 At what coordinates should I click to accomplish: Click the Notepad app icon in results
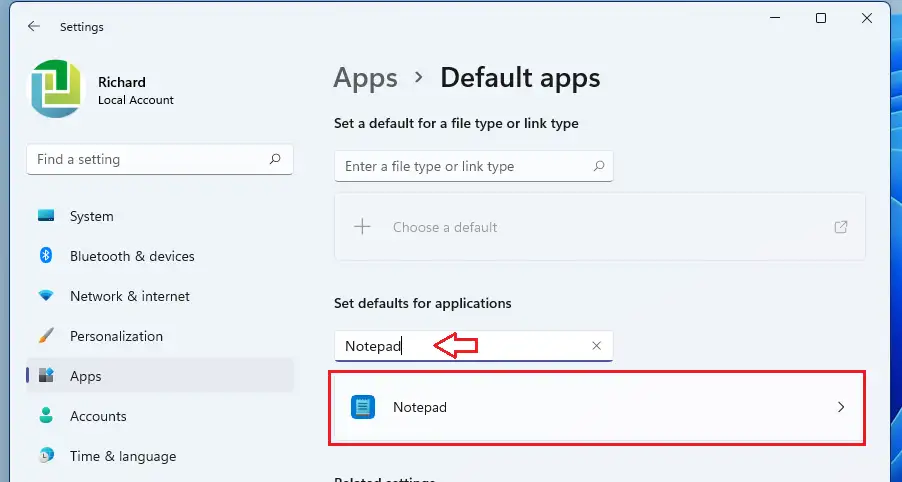click(363, 407)
